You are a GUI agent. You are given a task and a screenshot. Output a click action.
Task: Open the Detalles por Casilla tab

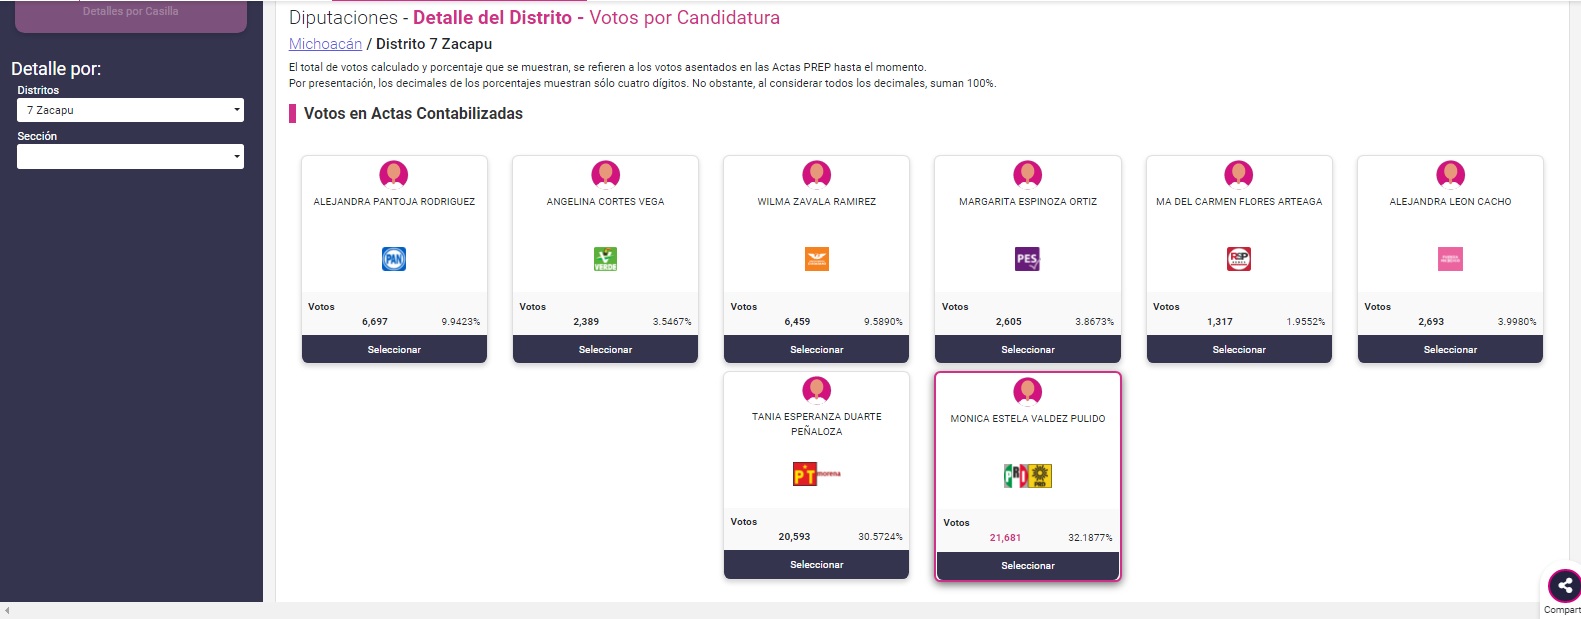pos(130,14)
